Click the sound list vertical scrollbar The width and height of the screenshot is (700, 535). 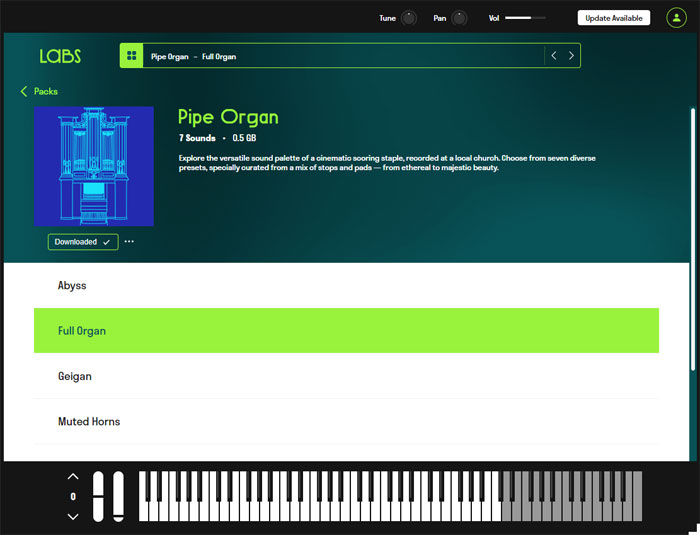point(693,239)
